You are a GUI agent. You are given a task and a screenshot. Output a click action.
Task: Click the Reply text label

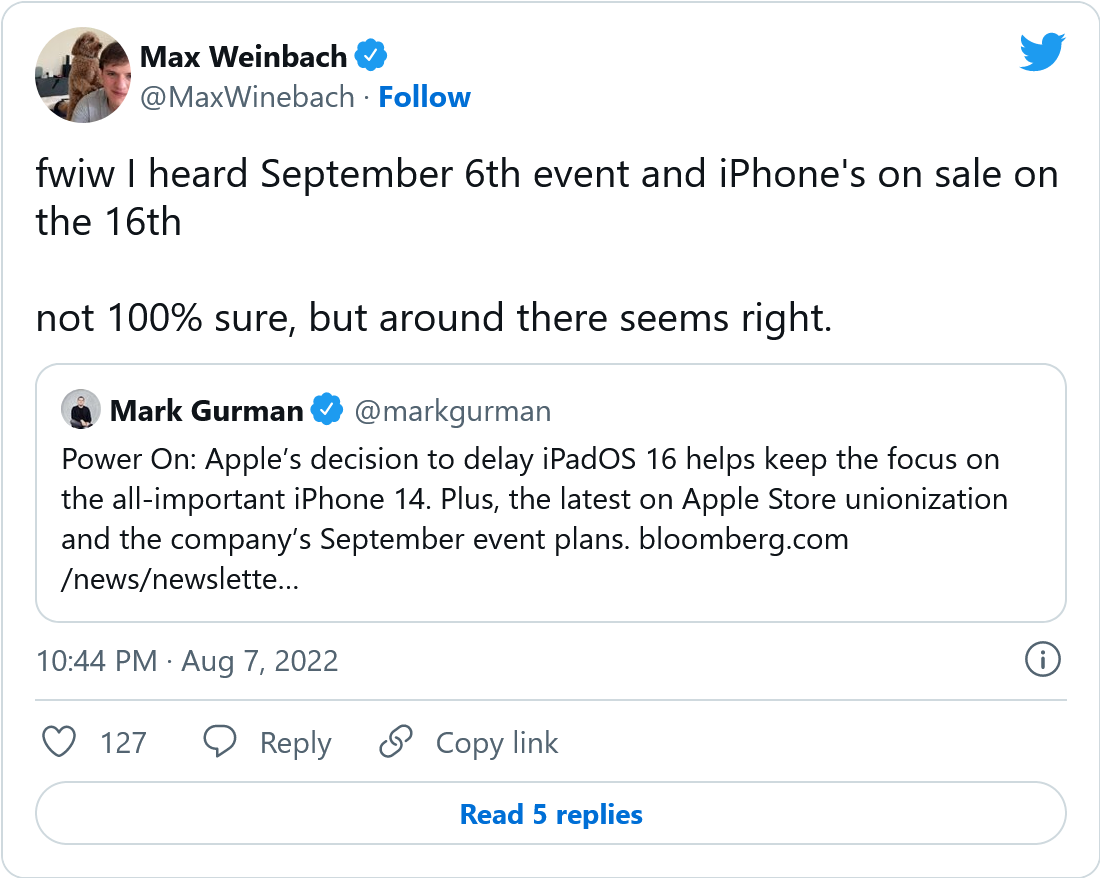tap(295, 743)
